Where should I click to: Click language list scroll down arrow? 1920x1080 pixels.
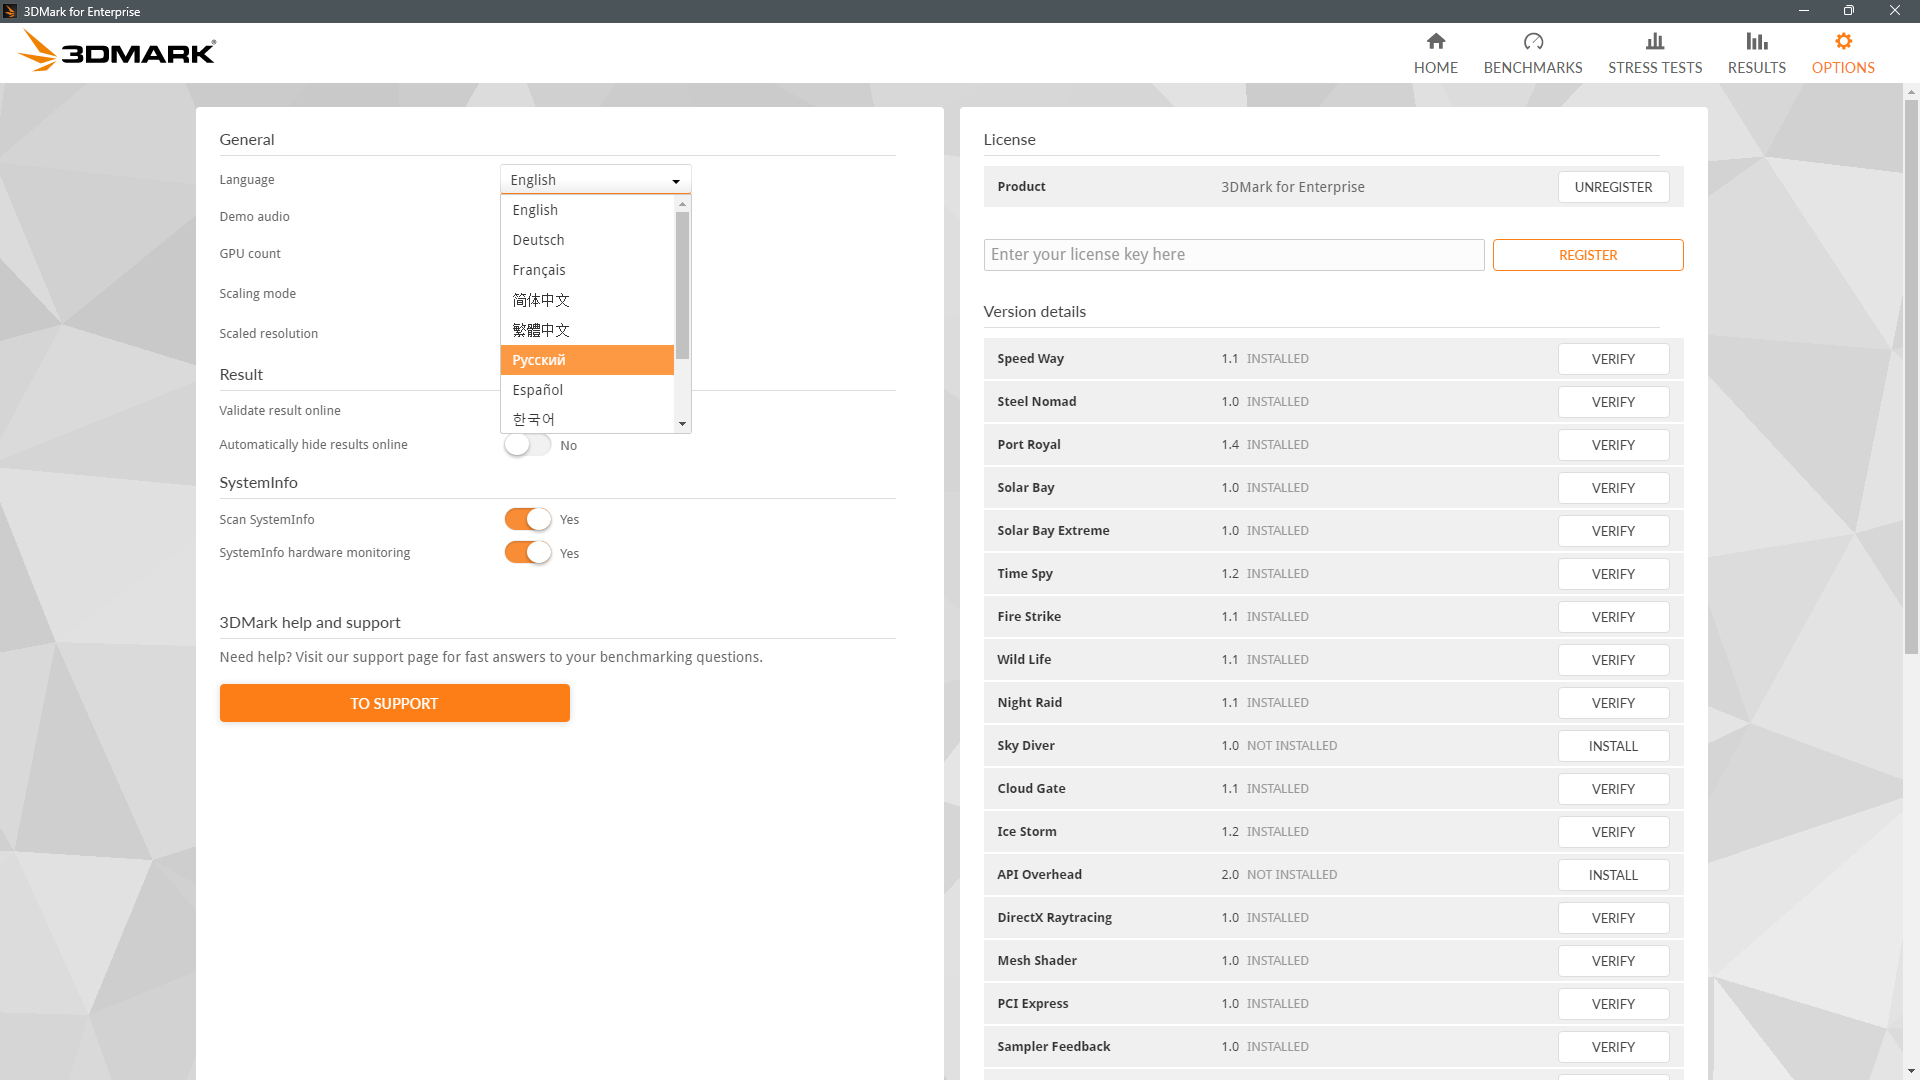point(682,424)
